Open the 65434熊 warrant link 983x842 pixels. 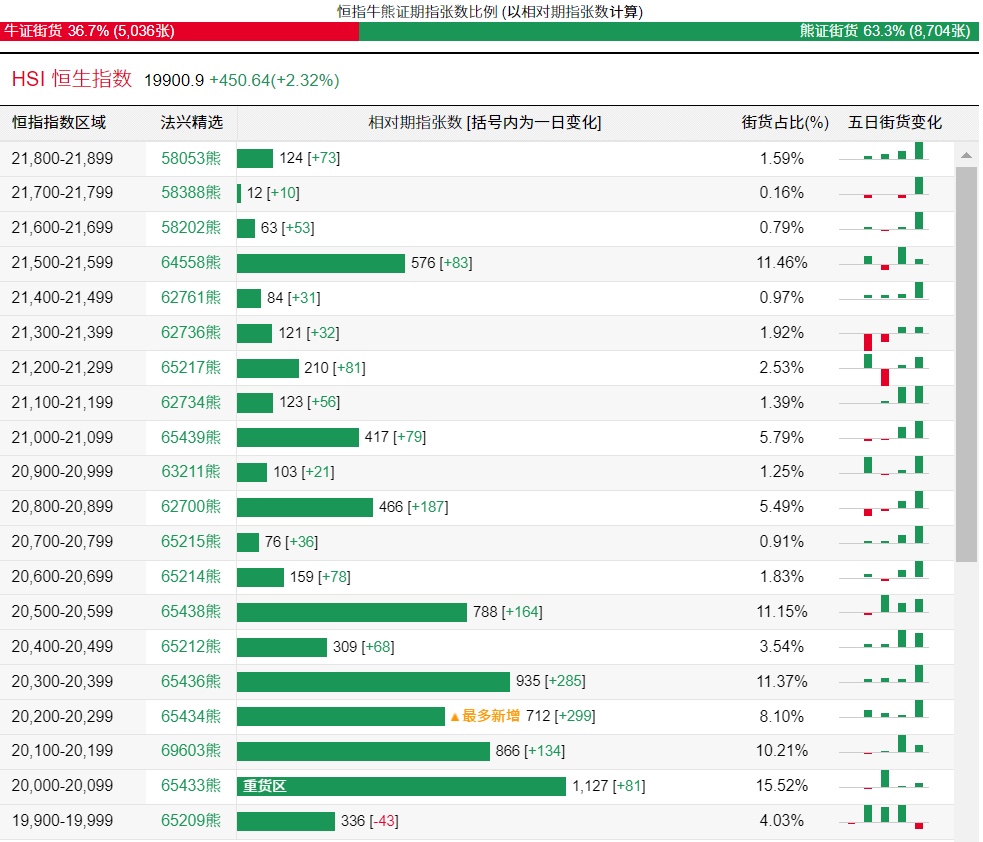pos(191,716)
